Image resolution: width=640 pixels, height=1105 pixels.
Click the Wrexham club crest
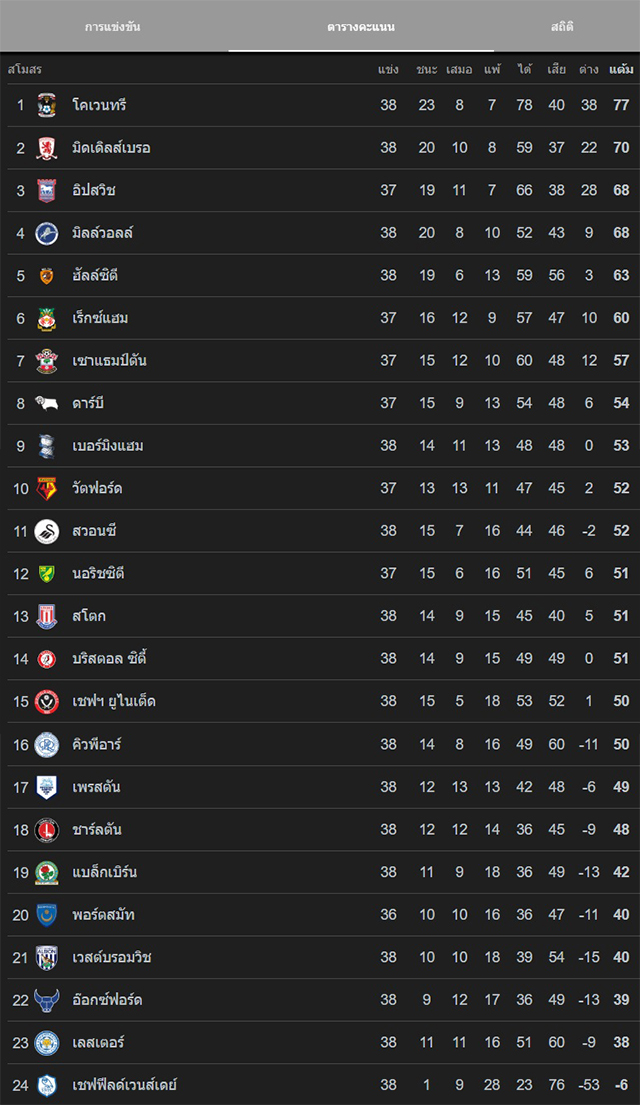pyautogui.click(x=47, y=318)
